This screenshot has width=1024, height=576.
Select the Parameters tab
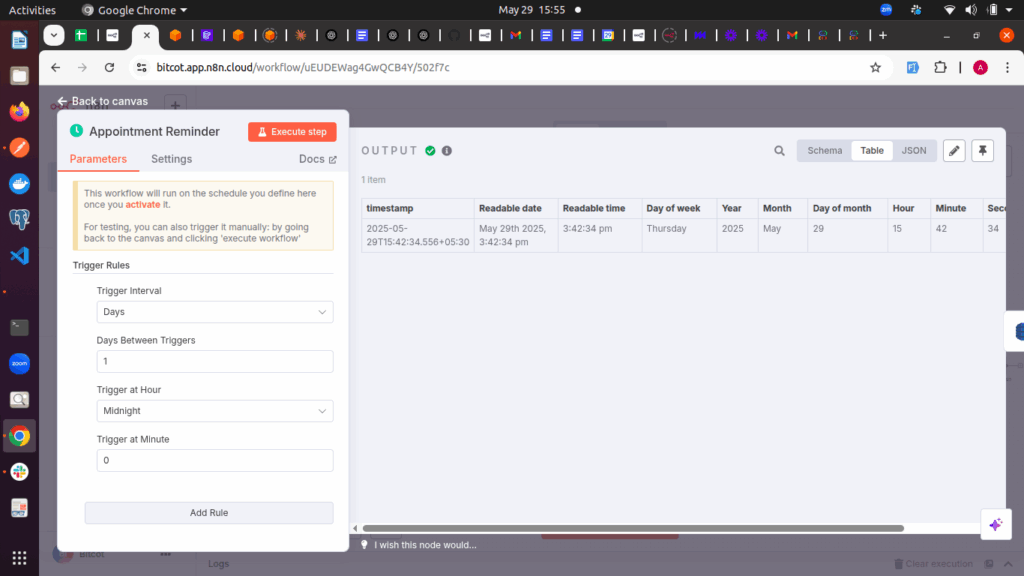tap(98, 159)
